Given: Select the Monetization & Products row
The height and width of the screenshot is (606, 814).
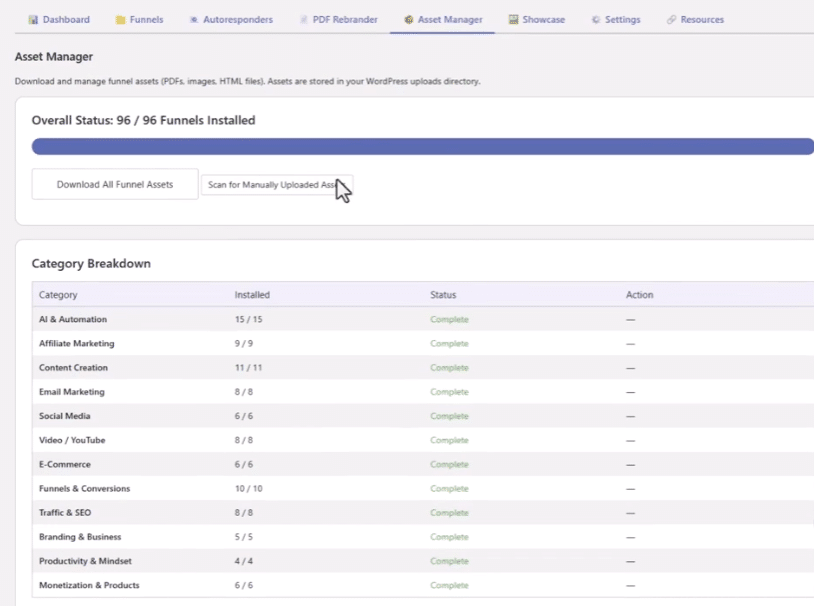Looking at the screenshot, I should 89,585.
